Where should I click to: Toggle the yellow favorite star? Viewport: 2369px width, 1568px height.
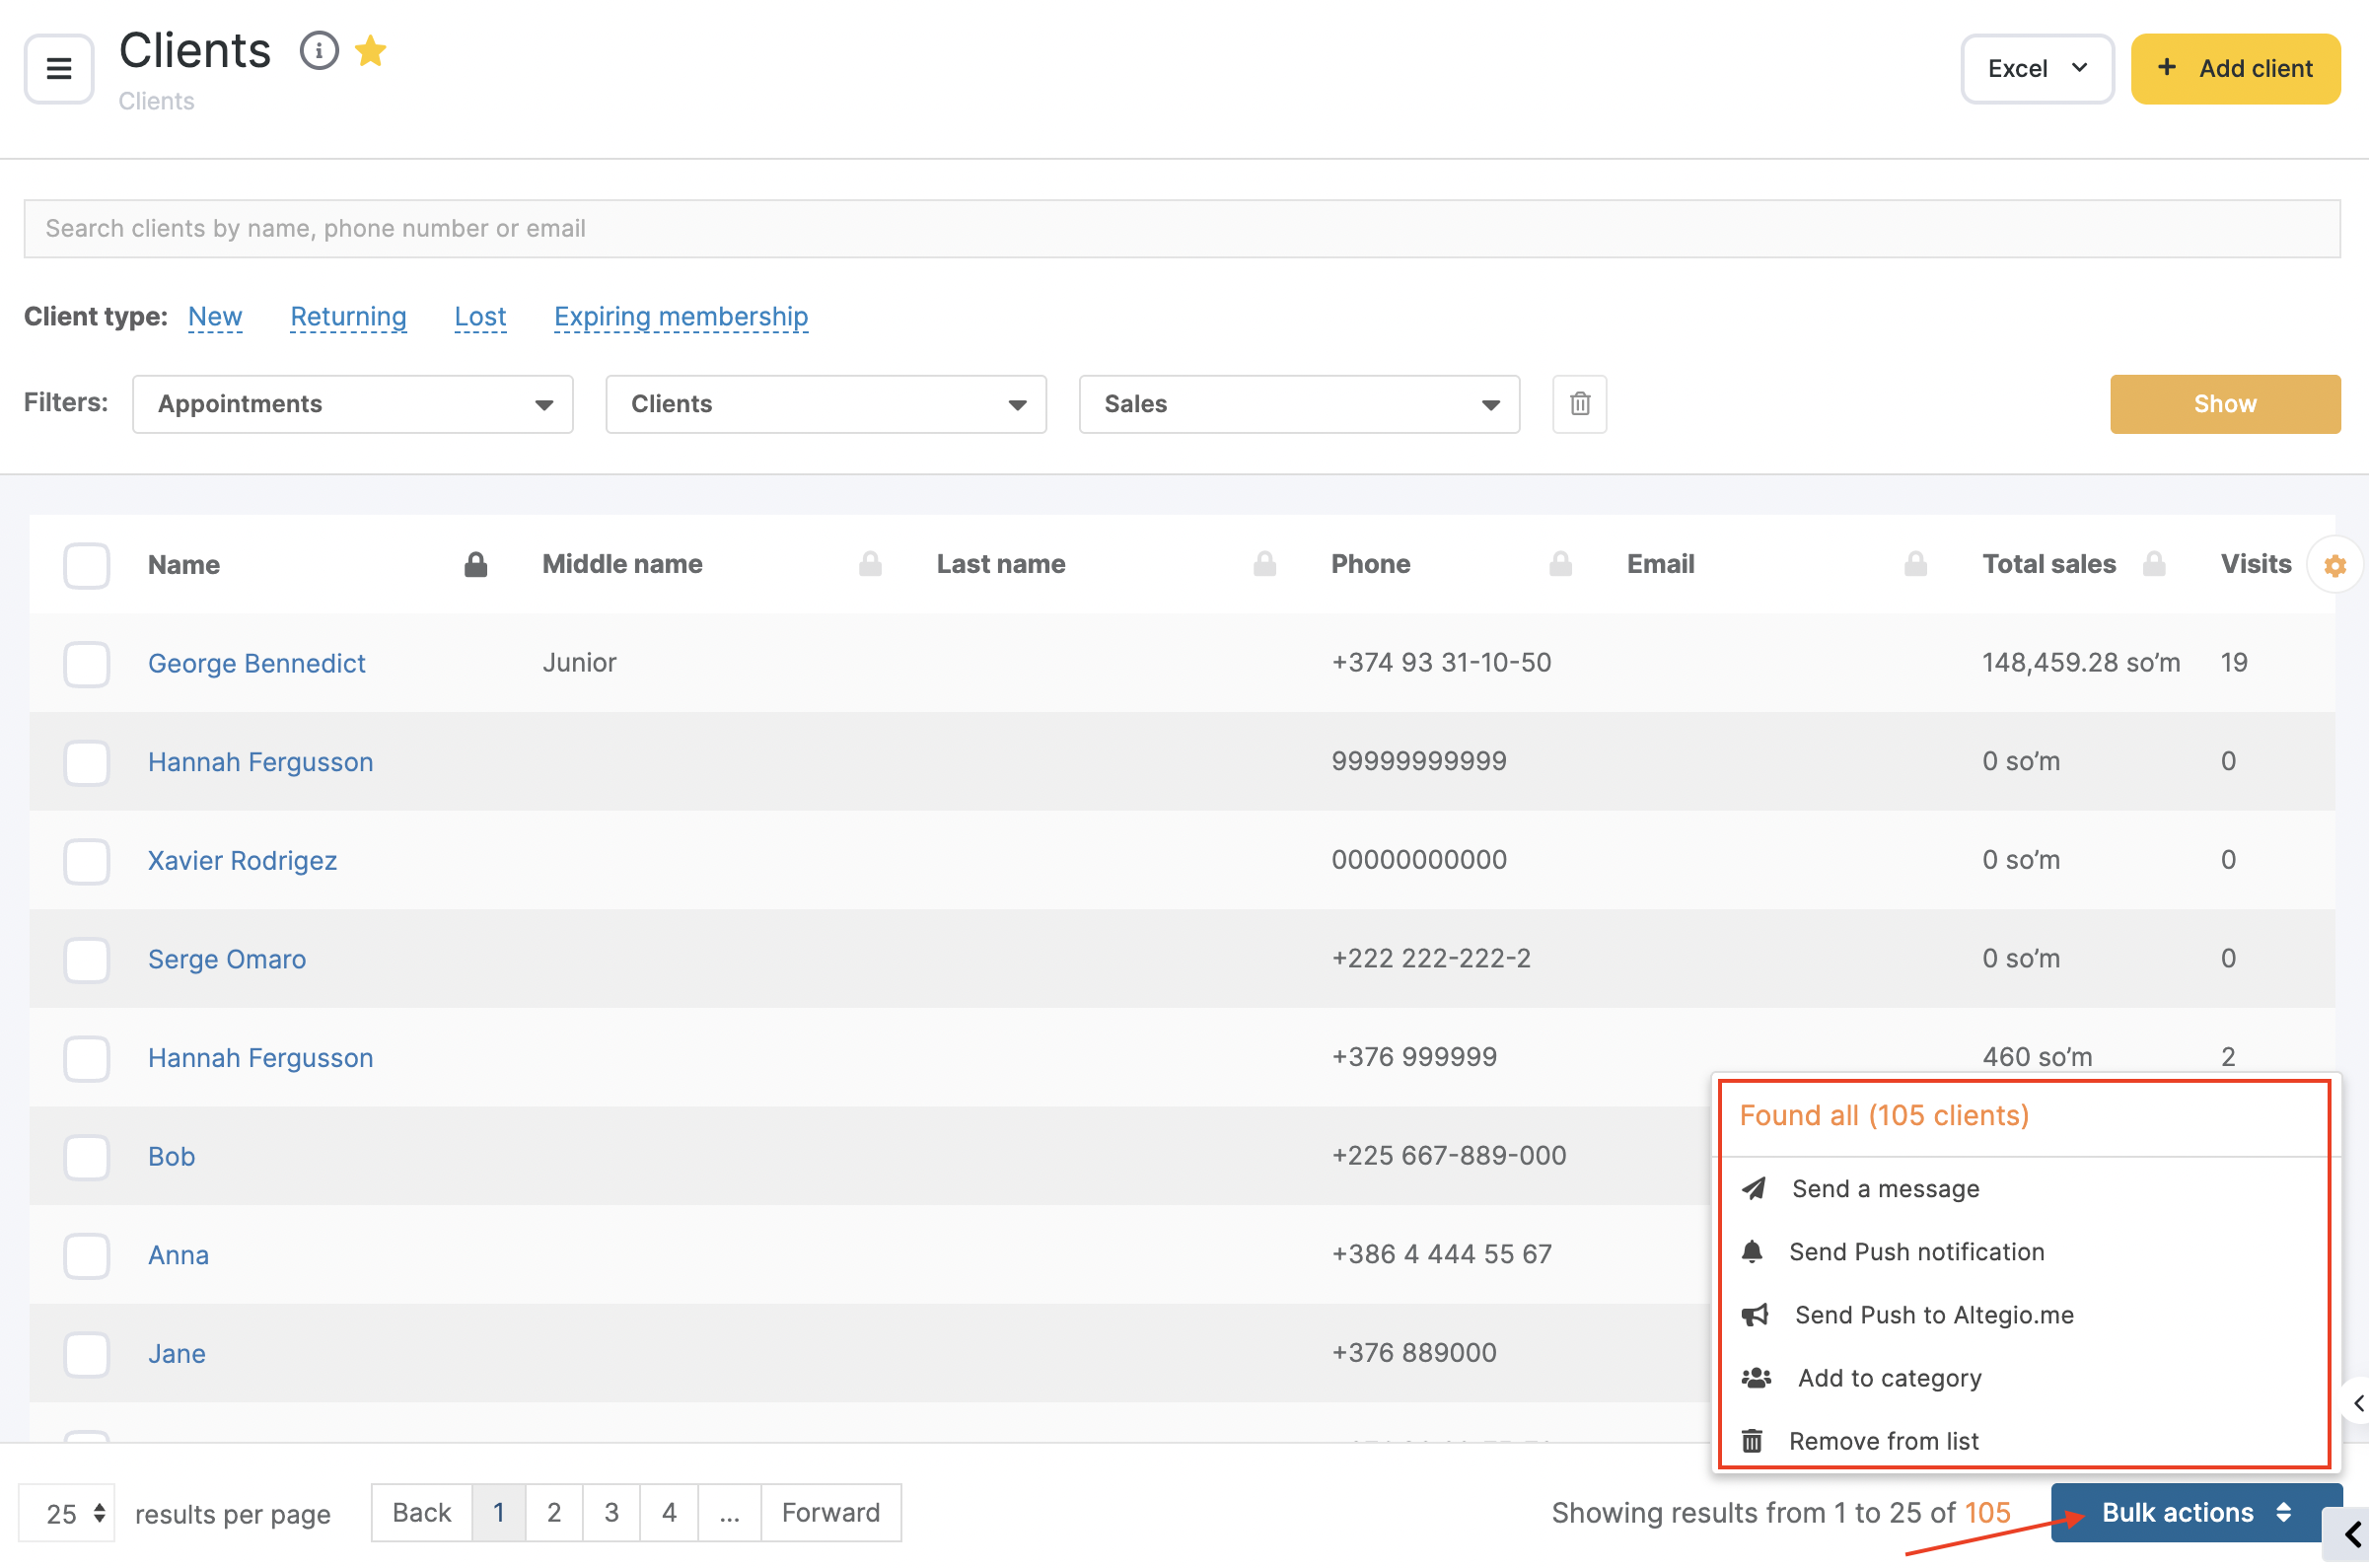click(370, 50)
